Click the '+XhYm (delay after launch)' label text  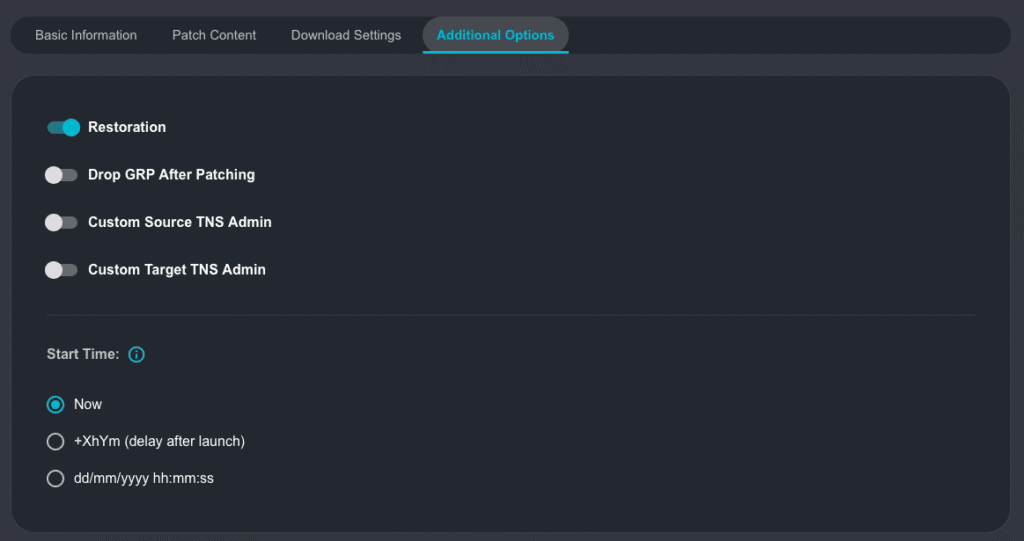coord(159,441)
